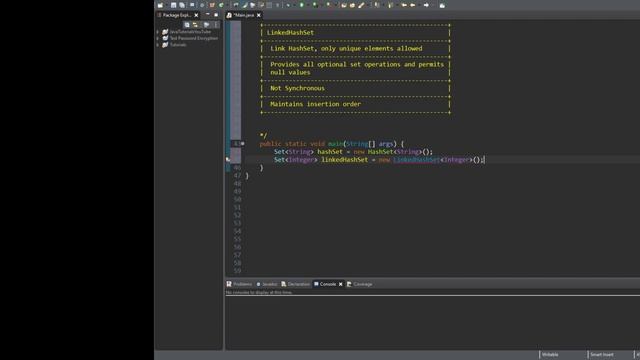Launch the Coverage run toolbar icon
The width and height of the screenshot is (640, 360).
pyautogui.click(x=315, y=5)
